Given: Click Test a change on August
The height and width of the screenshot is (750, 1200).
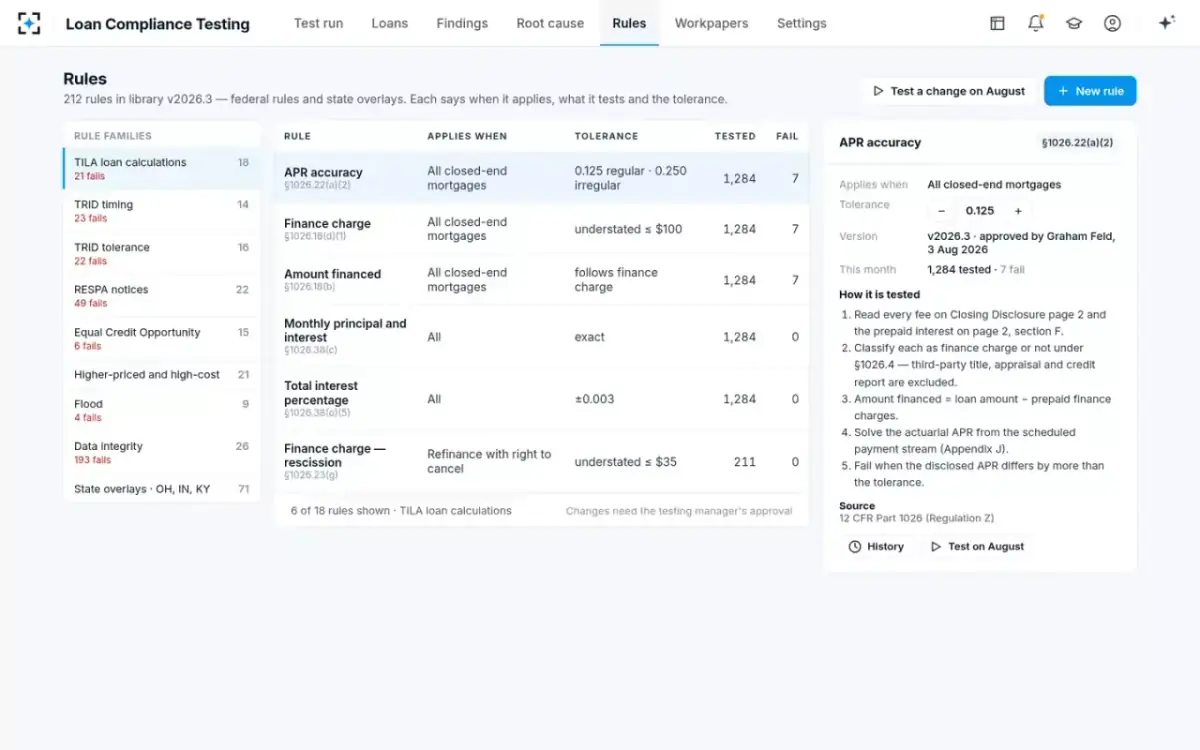Looking at the screenshot, I should tap(948, 91).
